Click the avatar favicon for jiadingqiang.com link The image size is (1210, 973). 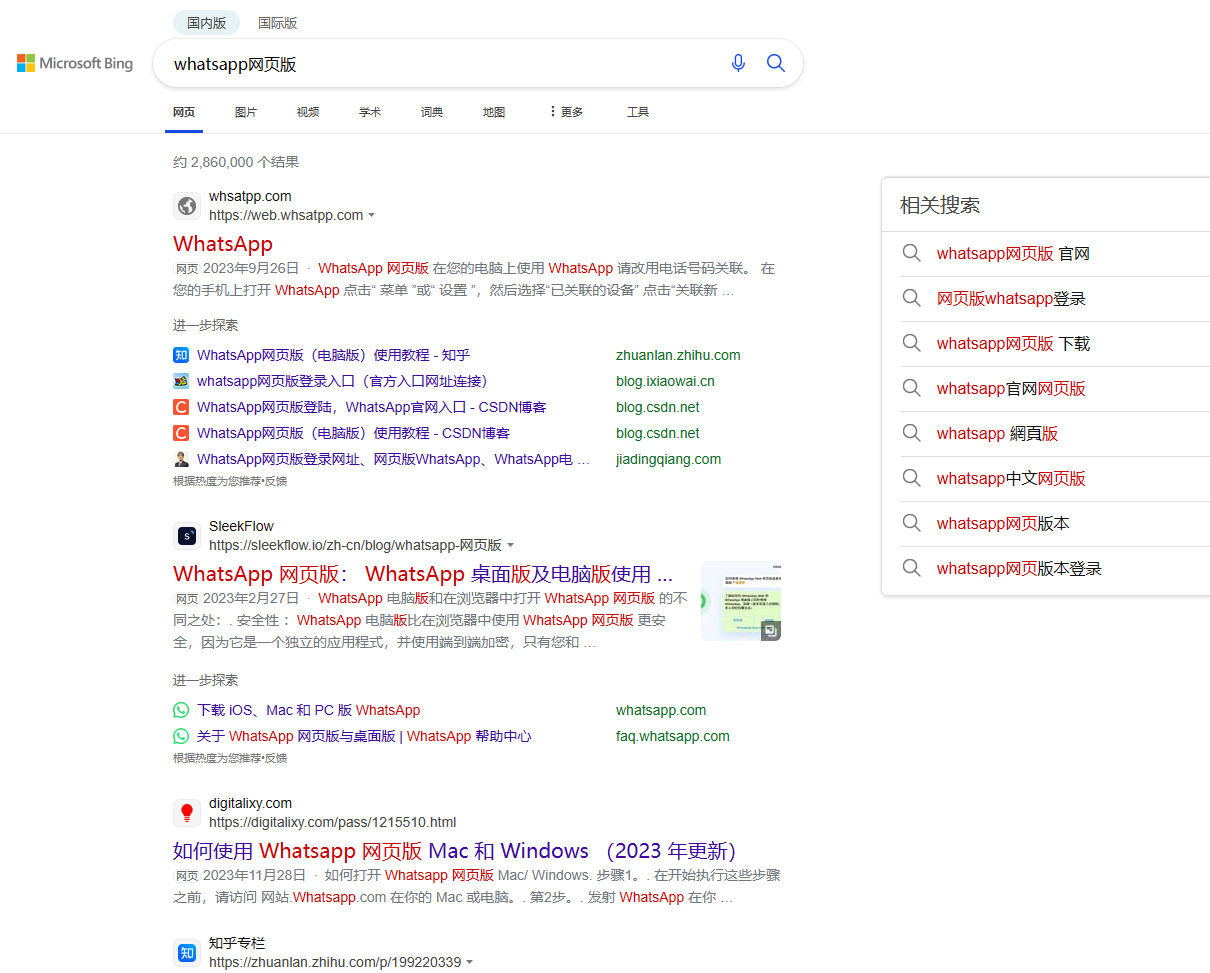(181, 459)
